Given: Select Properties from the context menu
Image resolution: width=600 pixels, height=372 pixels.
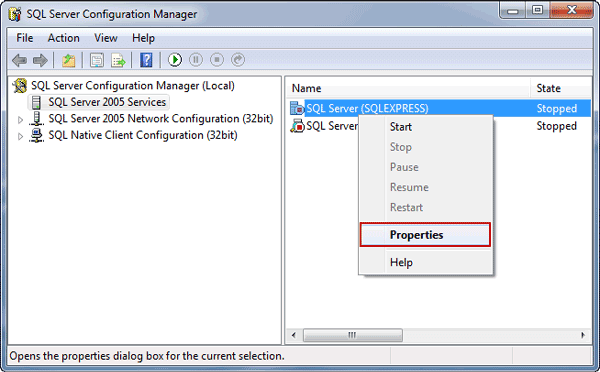Looking at the screenshot, I should tap(425, 235).
